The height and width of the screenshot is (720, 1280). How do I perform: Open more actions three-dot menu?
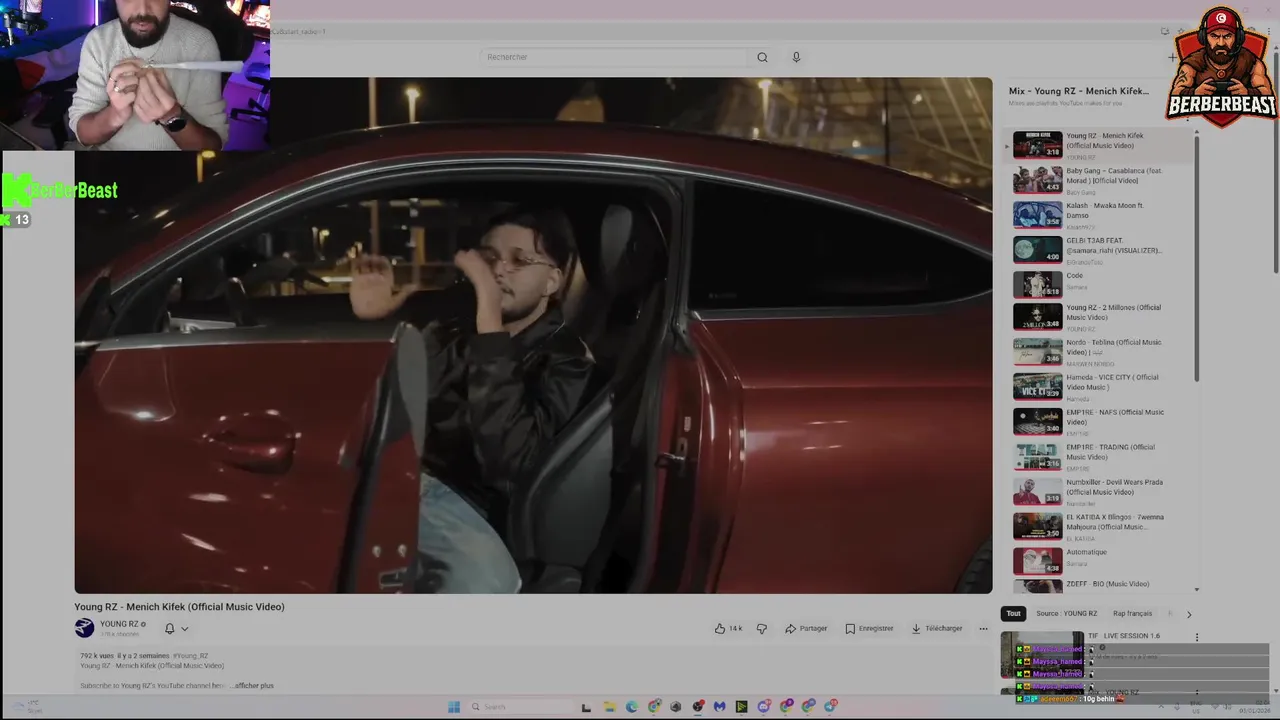pos(983,628)
